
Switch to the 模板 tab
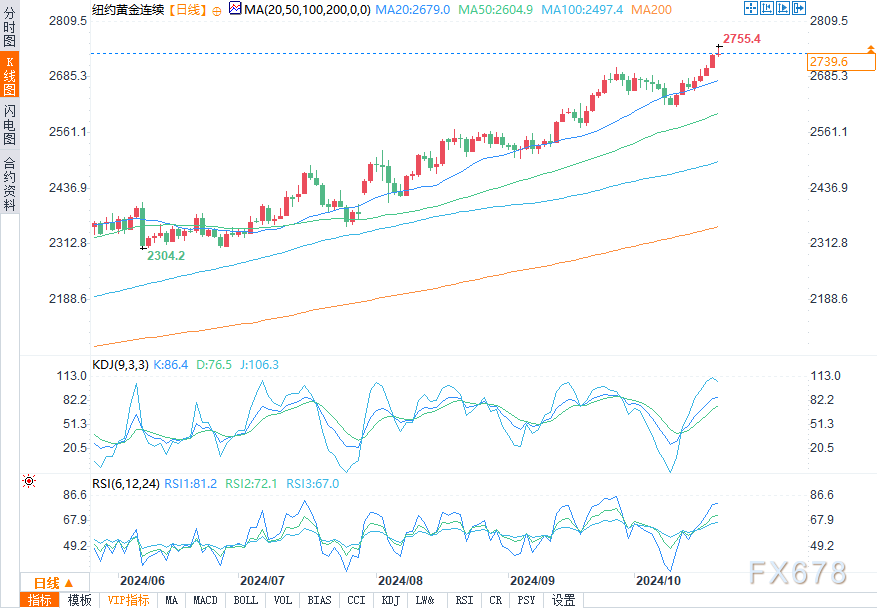click(x=80, y=600)
